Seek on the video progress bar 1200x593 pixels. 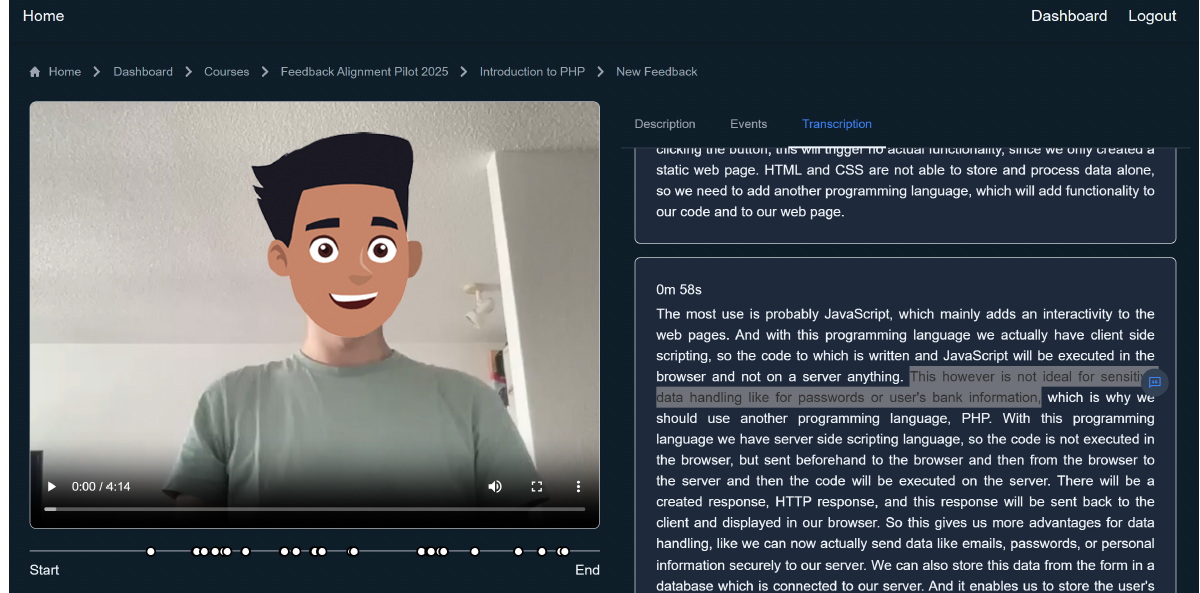coord(314,509)
